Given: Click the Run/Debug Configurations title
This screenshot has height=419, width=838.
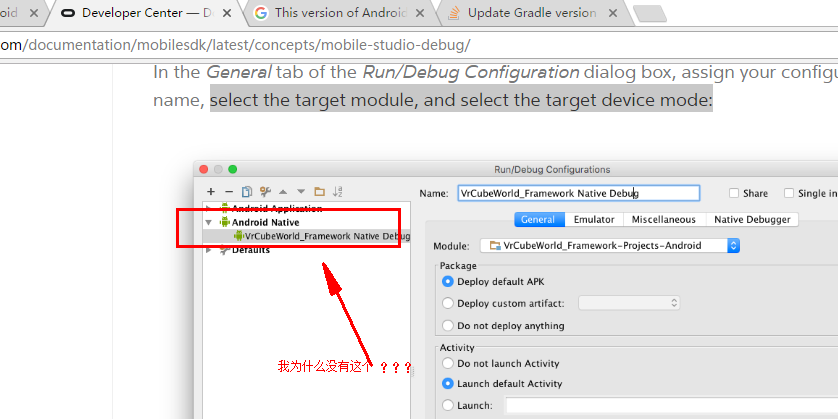Looking at the screenshot, I should (552, 169).
